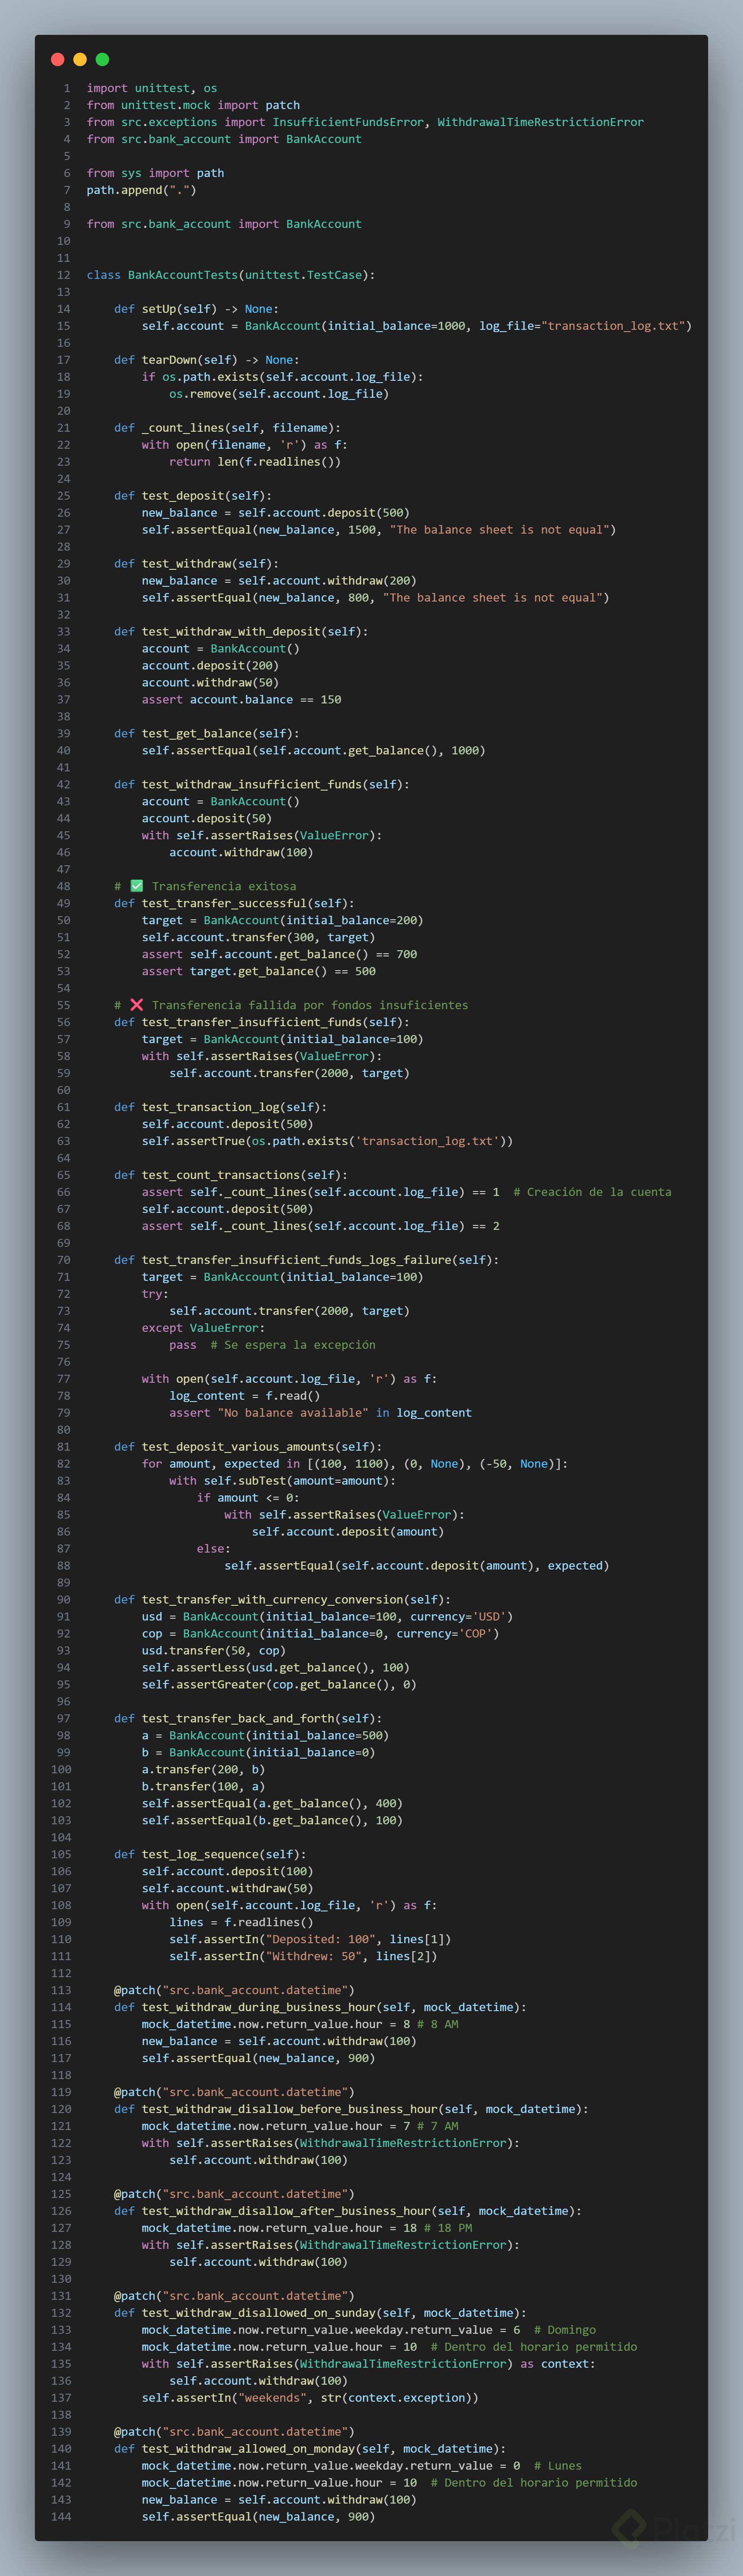Image resolution: width=743 pixels, height=2576 pixels.
Task: Click the red close dot in the title bar
Action: [57, 59]
